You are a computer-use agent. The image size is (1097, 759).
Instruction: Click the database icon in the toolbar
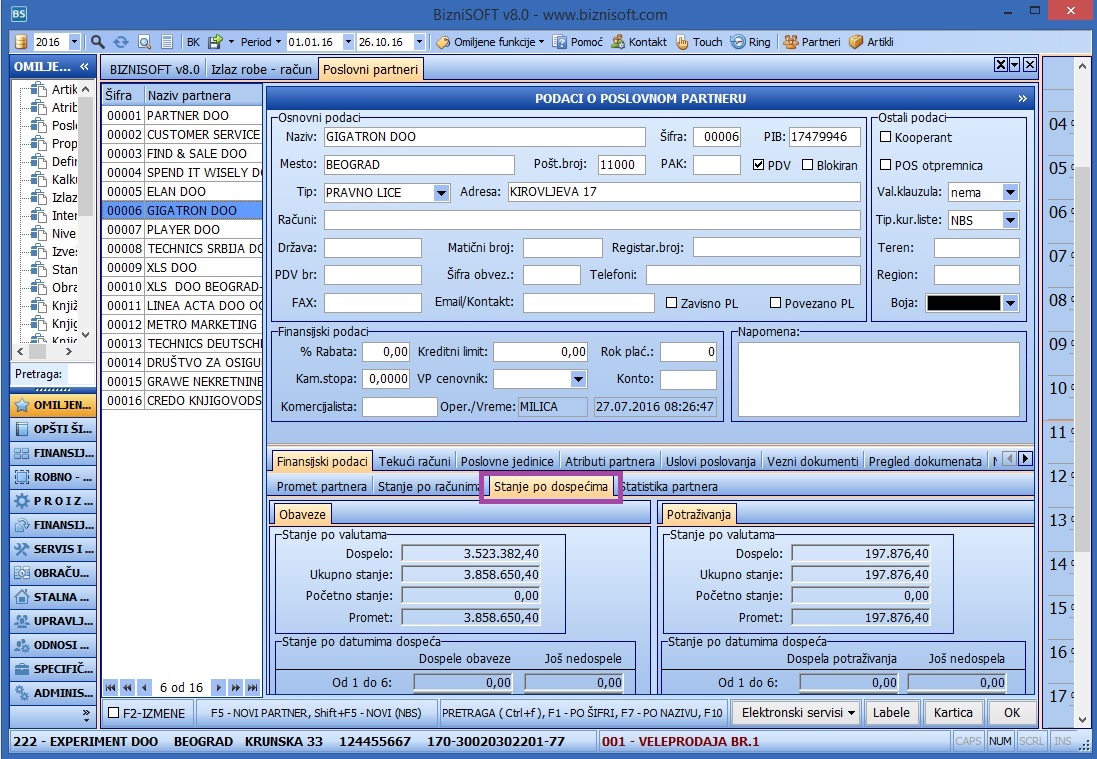[21, 42]
